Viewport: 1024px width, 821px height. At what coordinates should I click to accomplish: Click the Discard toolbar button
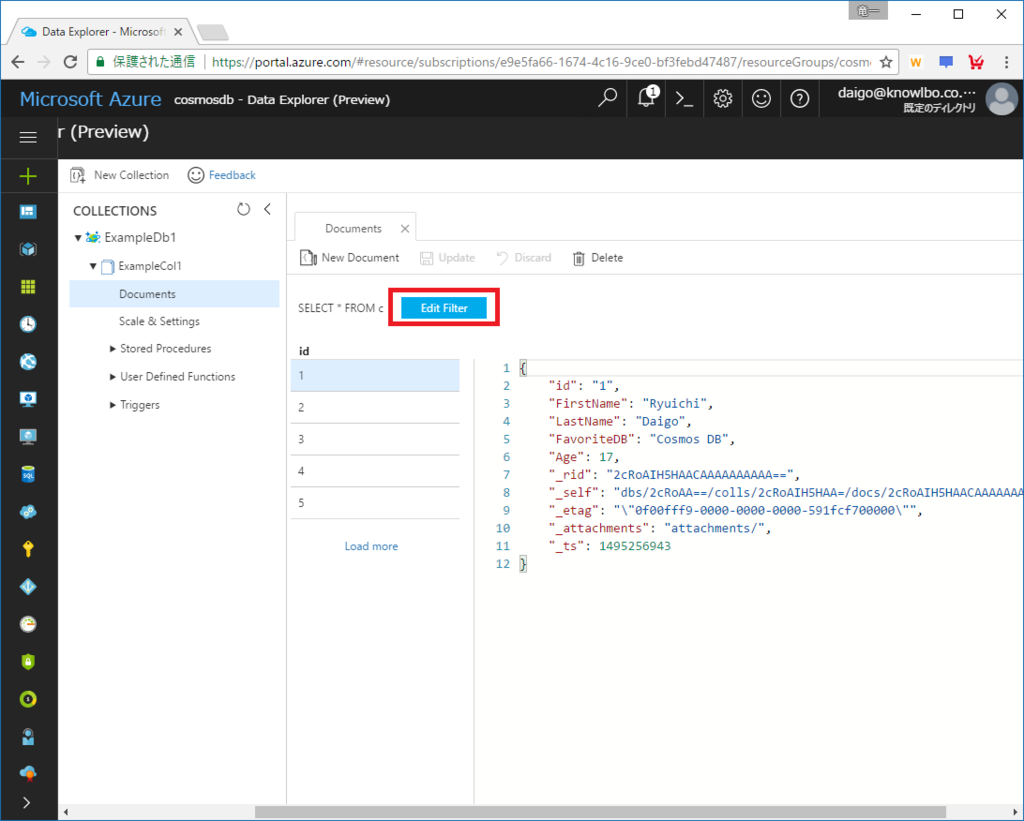524,258
